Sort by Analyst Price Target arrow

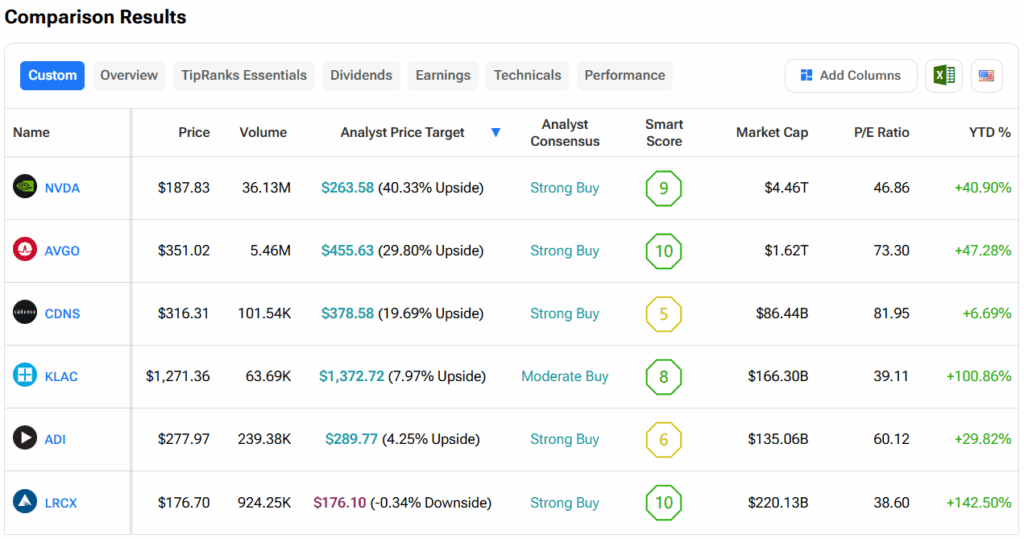pyautogui.click(x=496, y=133)
